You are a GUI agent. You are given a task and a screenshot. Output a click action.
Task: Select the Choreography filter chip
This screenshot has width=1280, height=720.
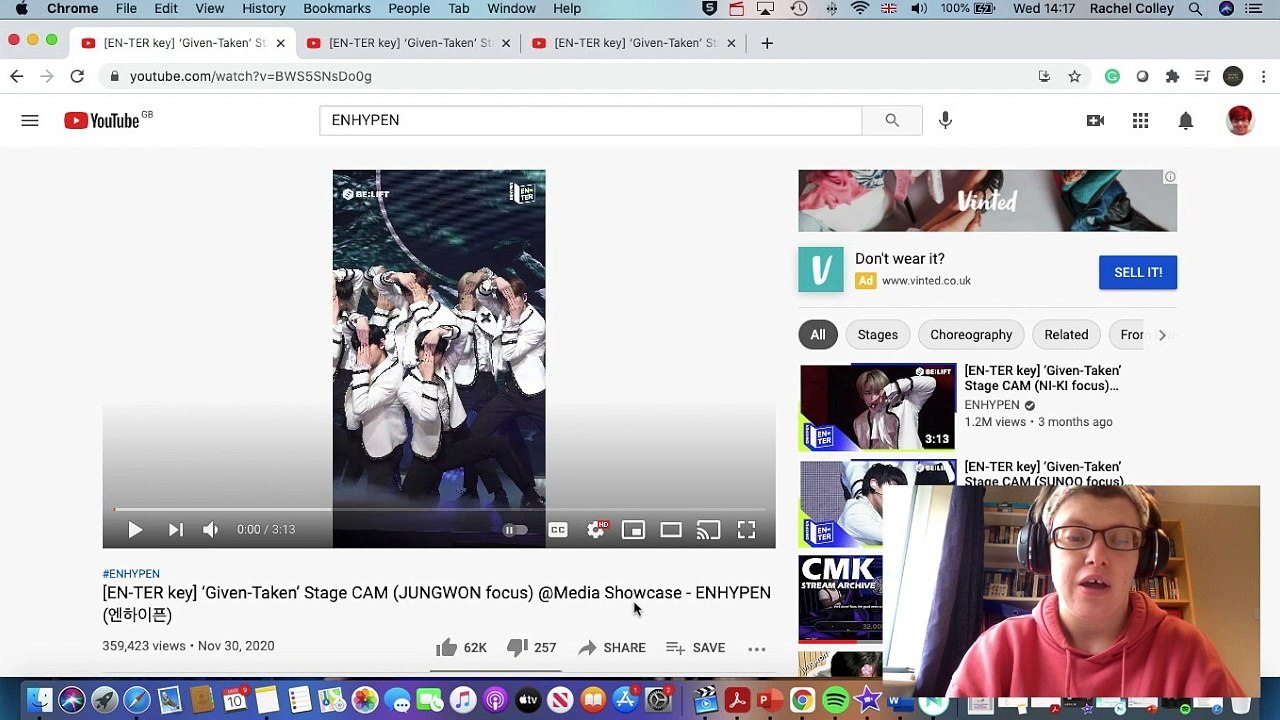click(971, 335)
